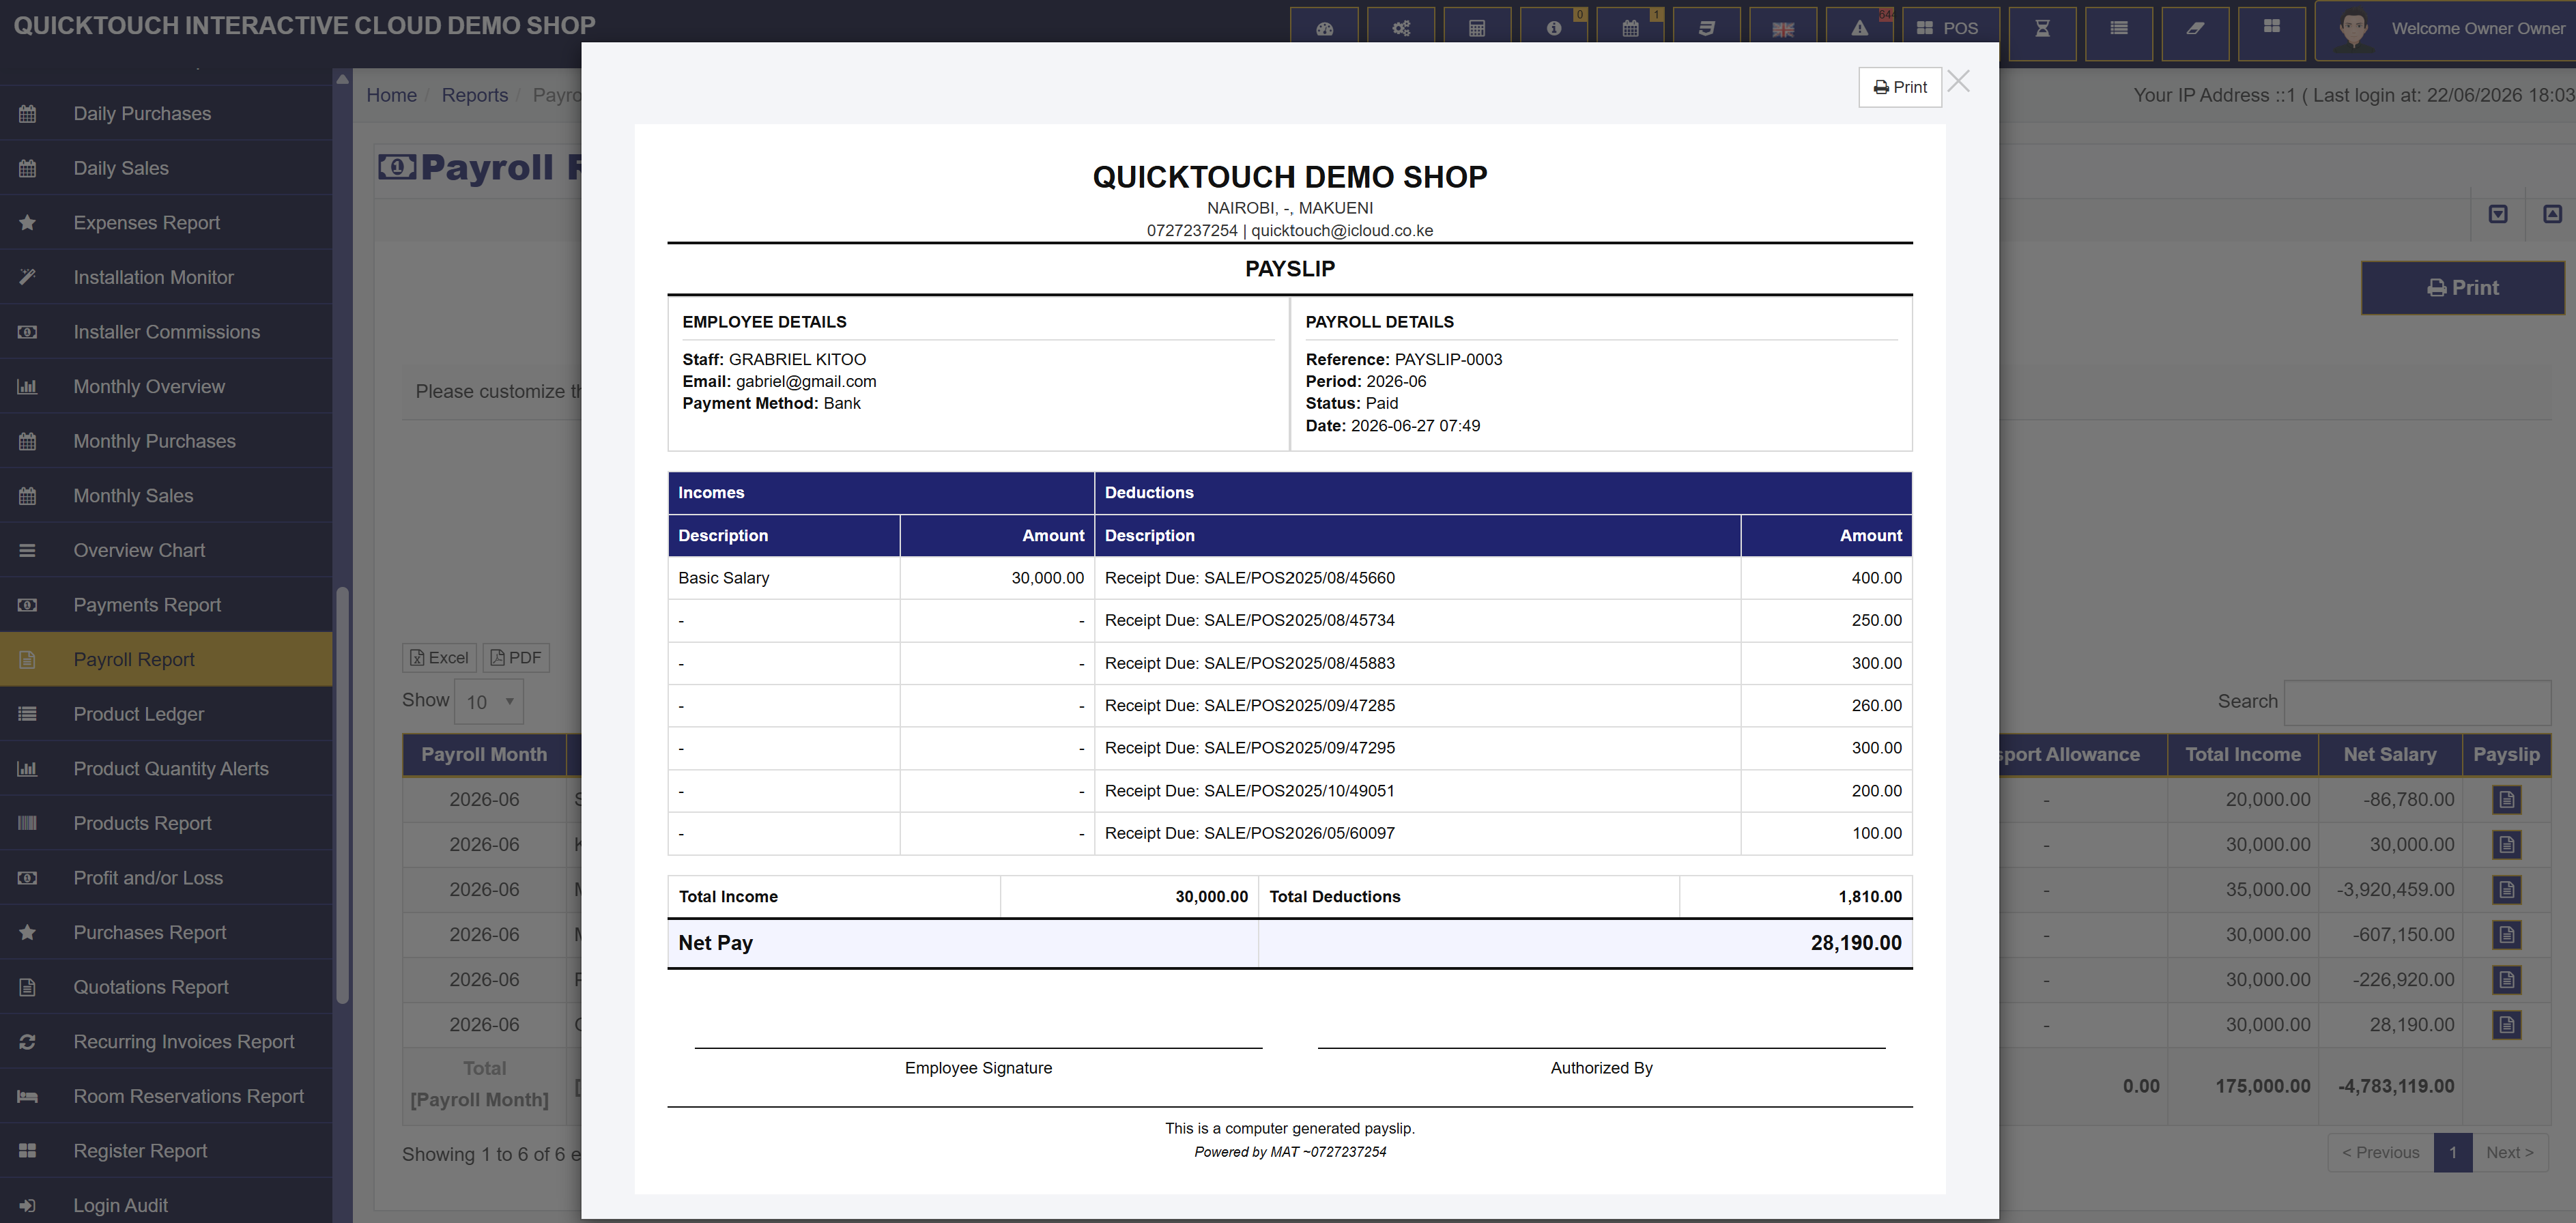2576x1223 pixels.
Task: Open payslip icon for the 20,000.00 income row
Action: click(x=2506, y=800)
